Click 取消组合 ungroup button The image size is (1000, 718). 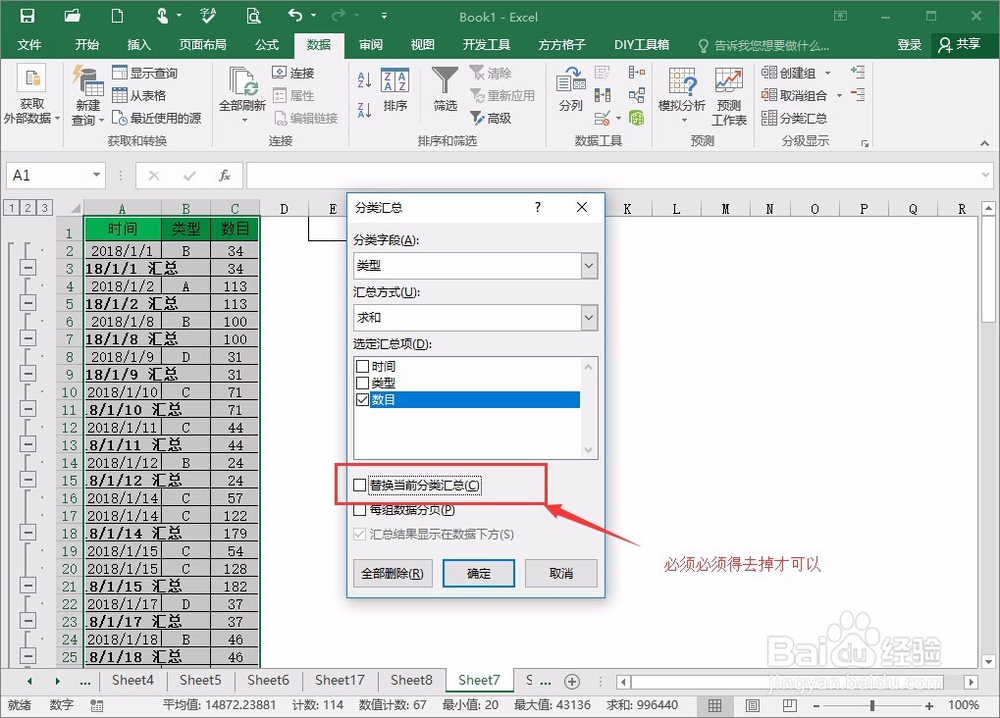(x=795, y=96)
